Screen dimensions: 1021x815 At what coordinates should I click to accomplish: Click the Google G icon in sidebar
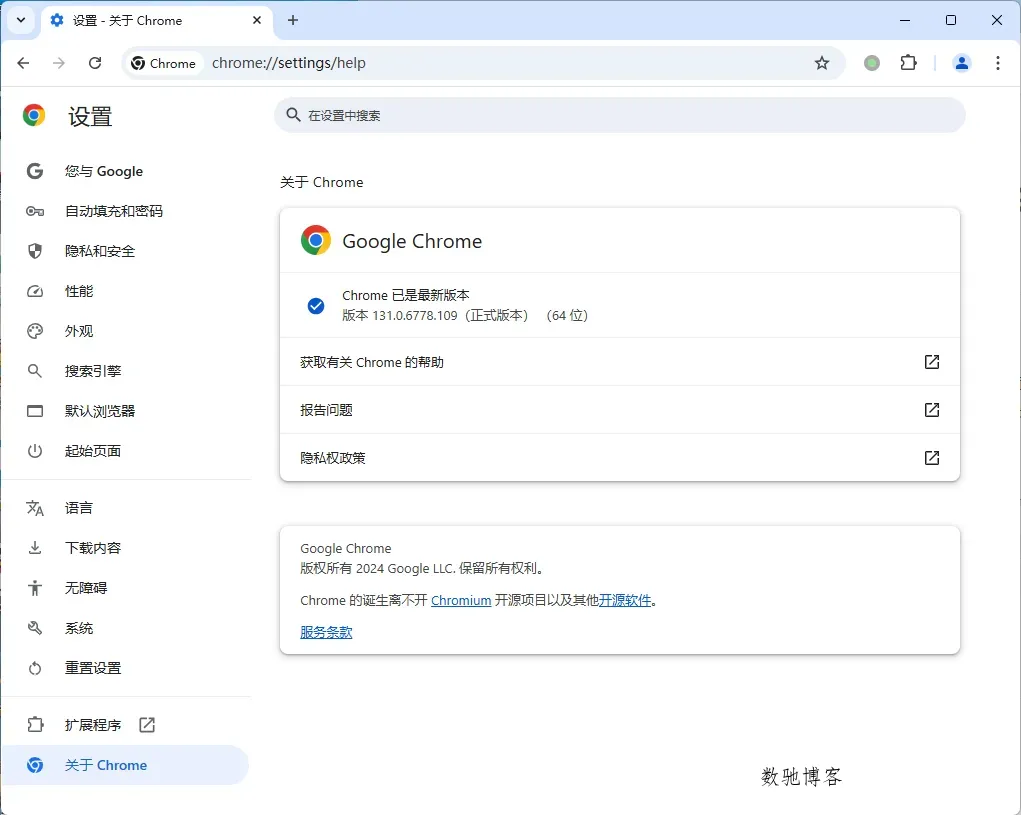[x=35, y=171]
